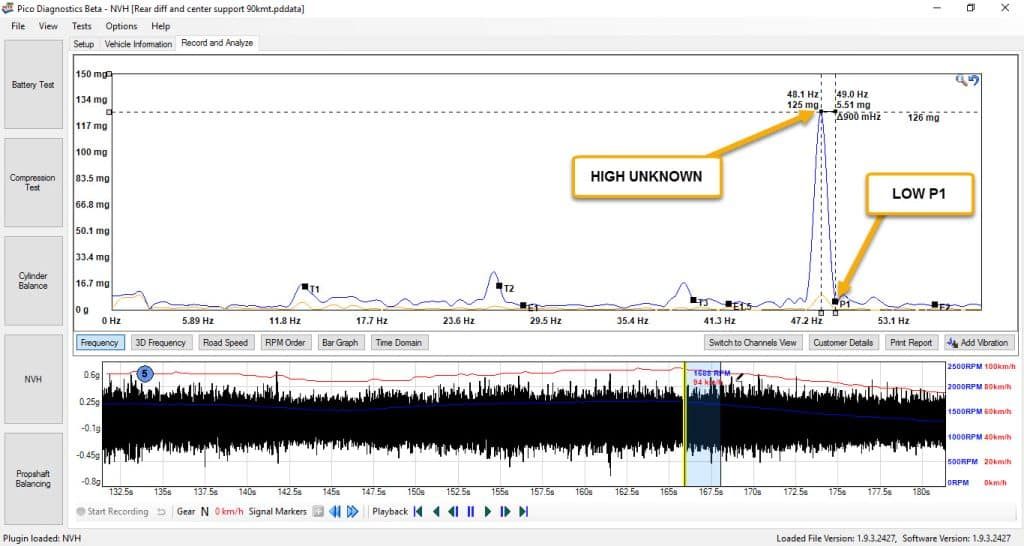Switch to the Vehicle Information tab

138,44
